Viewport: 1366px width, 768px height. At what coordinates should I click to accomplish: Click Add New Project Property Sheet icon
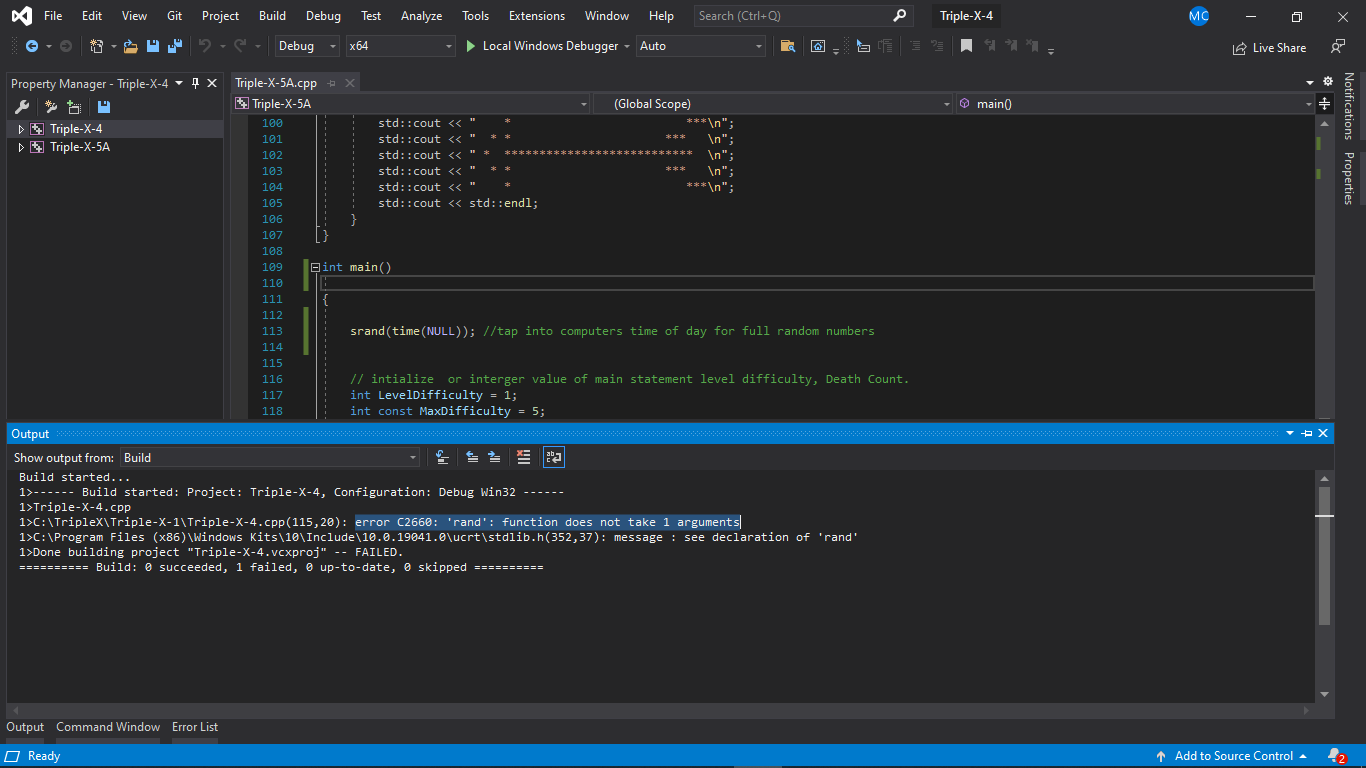(50, 107)
